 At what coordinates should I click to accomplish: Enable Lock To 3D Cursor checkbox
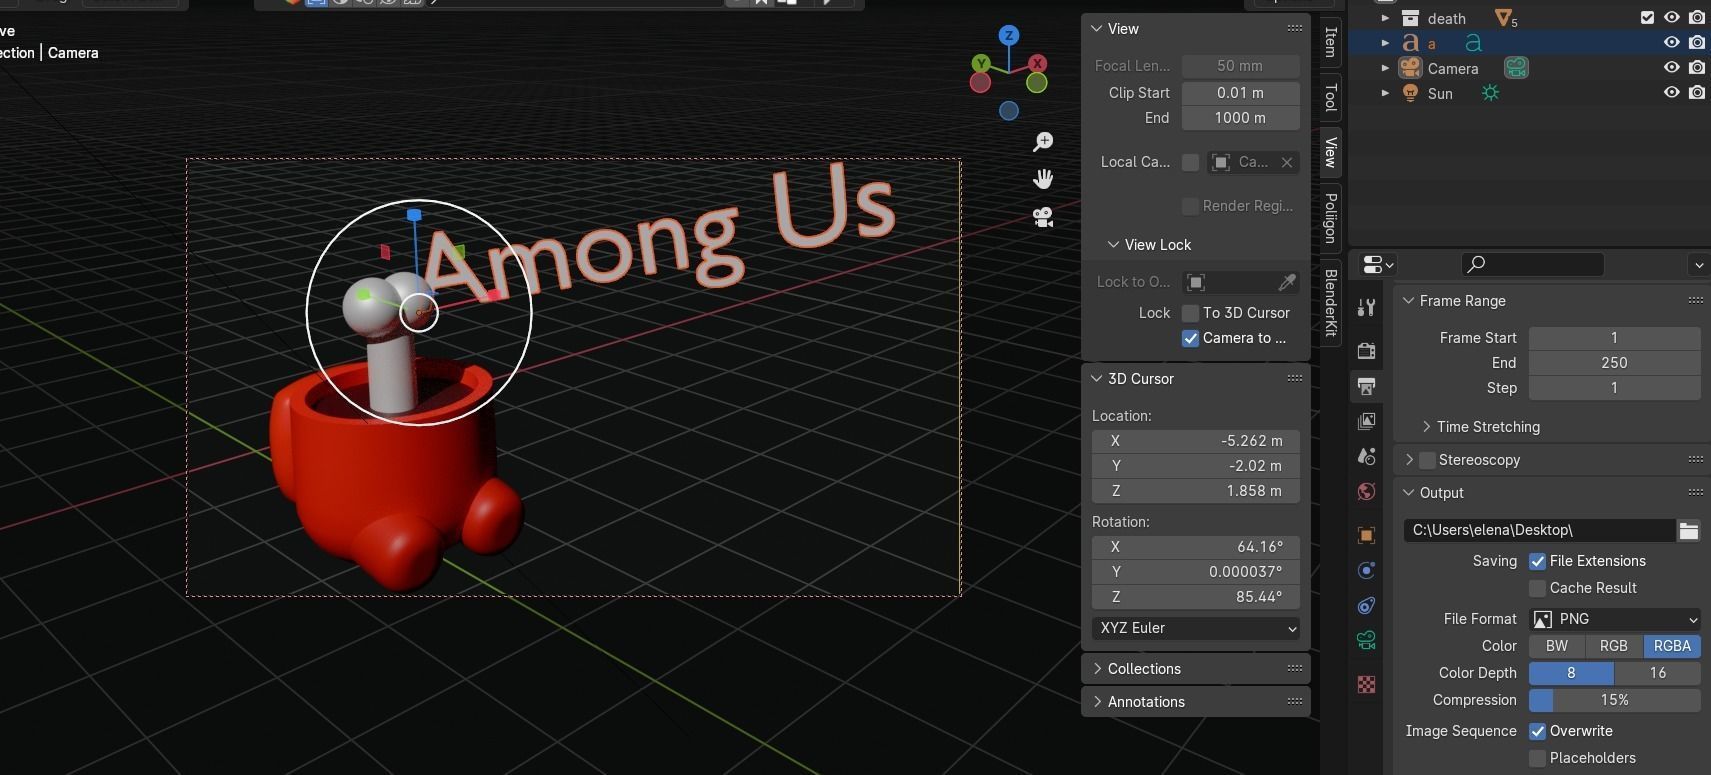1190,313
